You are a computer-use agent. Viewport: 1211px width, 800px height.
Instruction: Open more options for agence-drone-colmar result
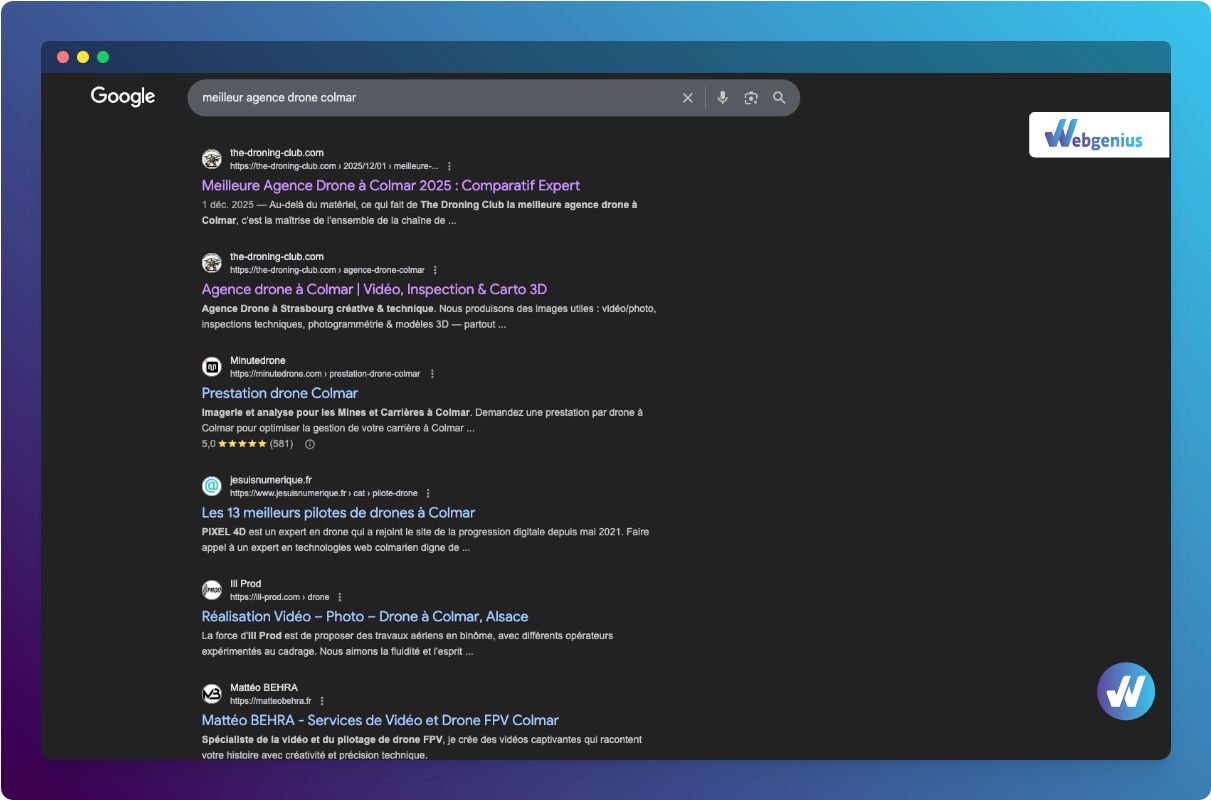coord(435,270)
